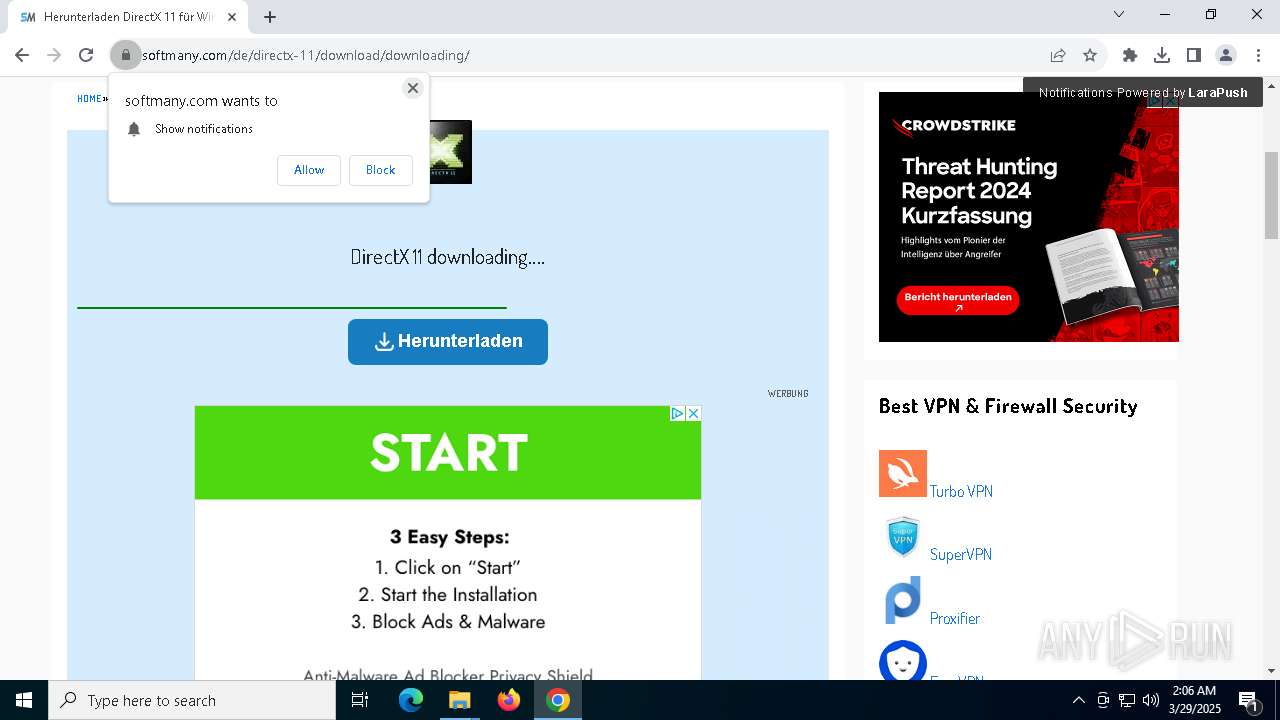Open site info lock icon
This screenshot has height=720, width=1280.
coord(125,55)
